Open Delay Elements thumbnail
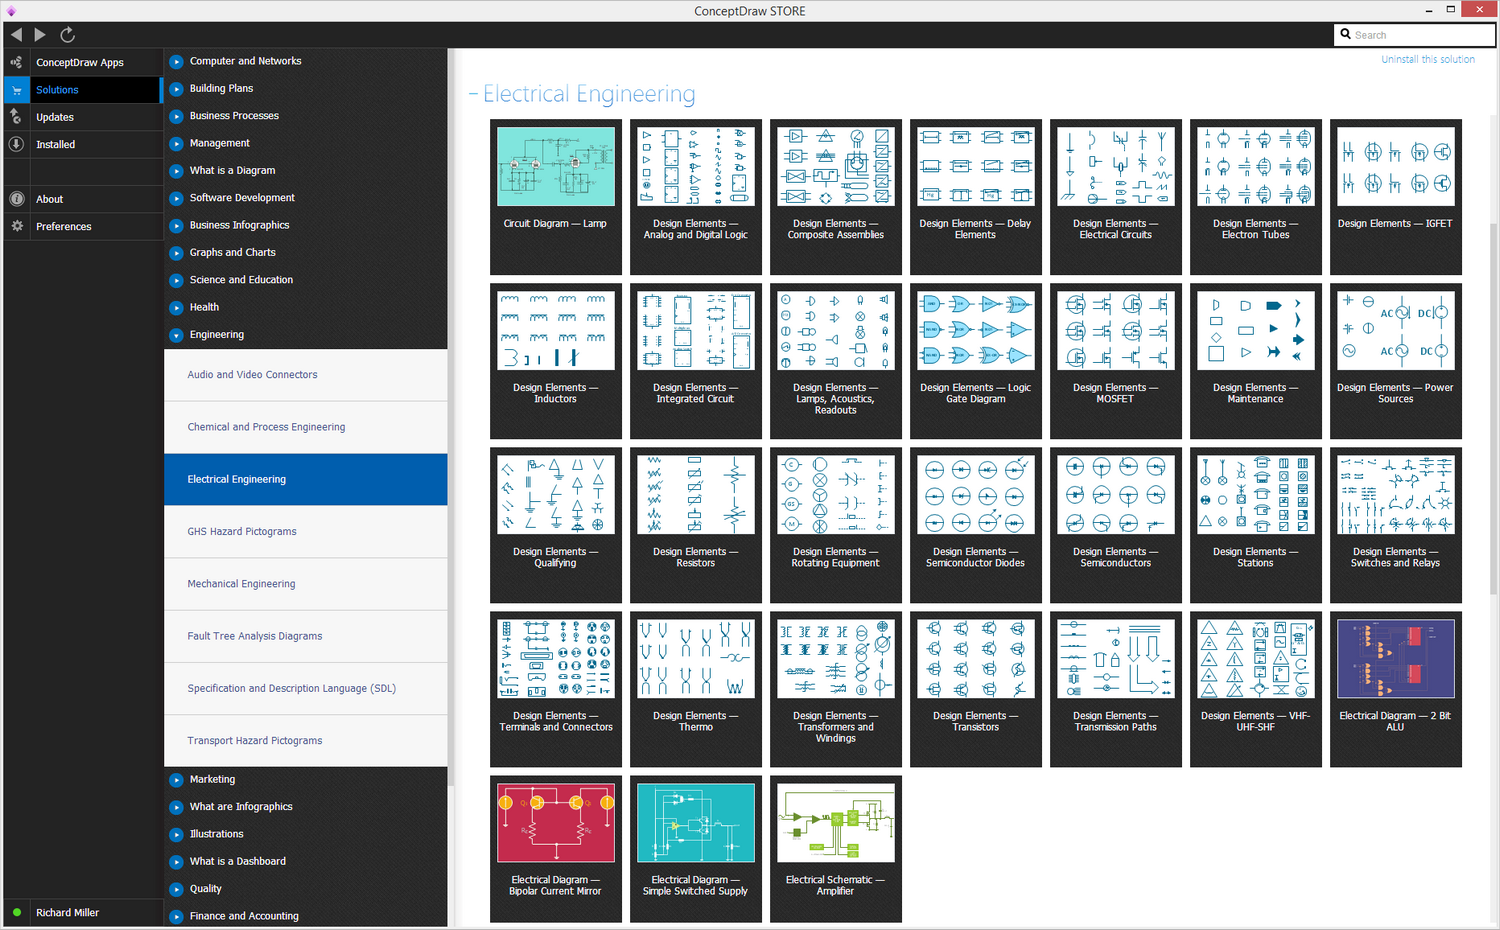Image resolution: width=1500 pixels, height=930 pixels. tap(976, 167)
